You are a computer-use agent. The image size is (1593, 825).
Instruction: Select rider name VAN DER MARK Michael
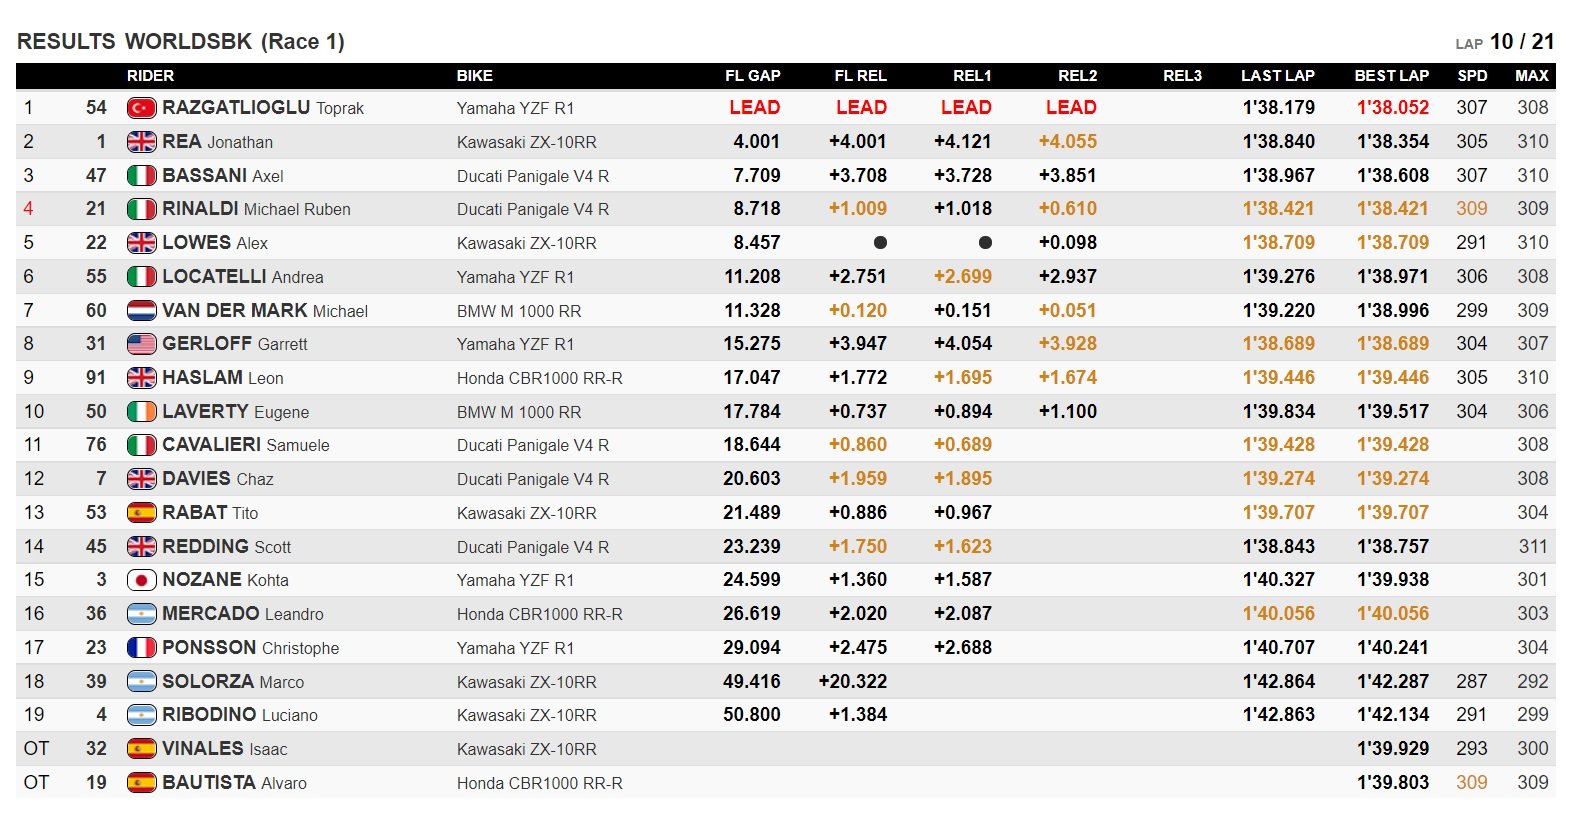click(x=265, y=311)
